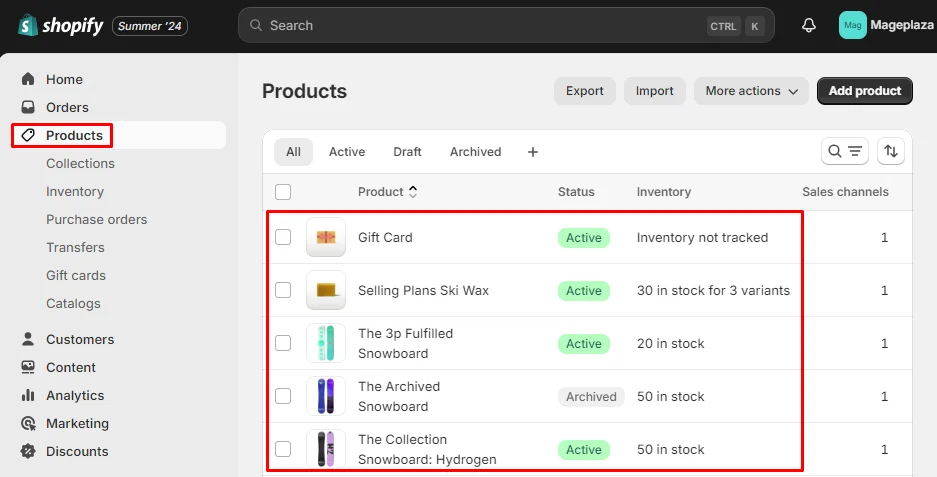Image resolution: width=937 pixels, height=477 pixels.
Task: Click the Inventory column header
Action: pos(663,192)
